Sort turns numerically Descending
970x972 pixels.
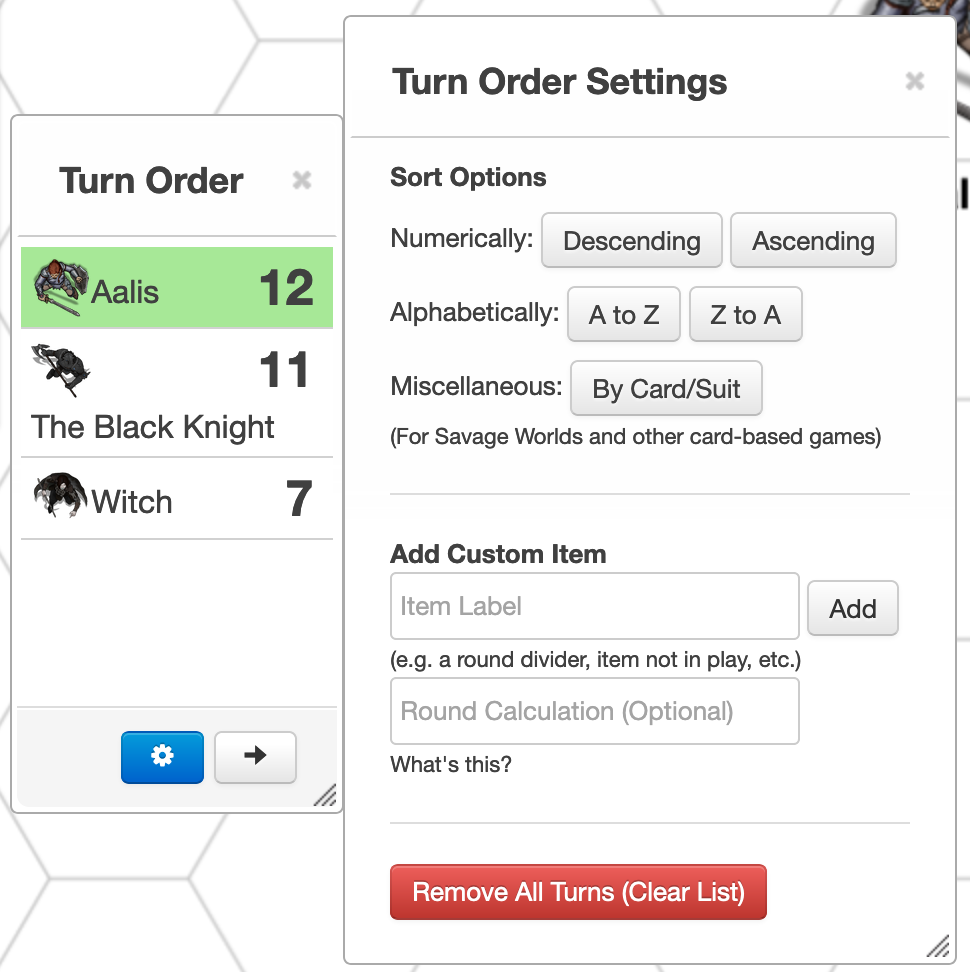pyautogui.click(x=632, y=241)
